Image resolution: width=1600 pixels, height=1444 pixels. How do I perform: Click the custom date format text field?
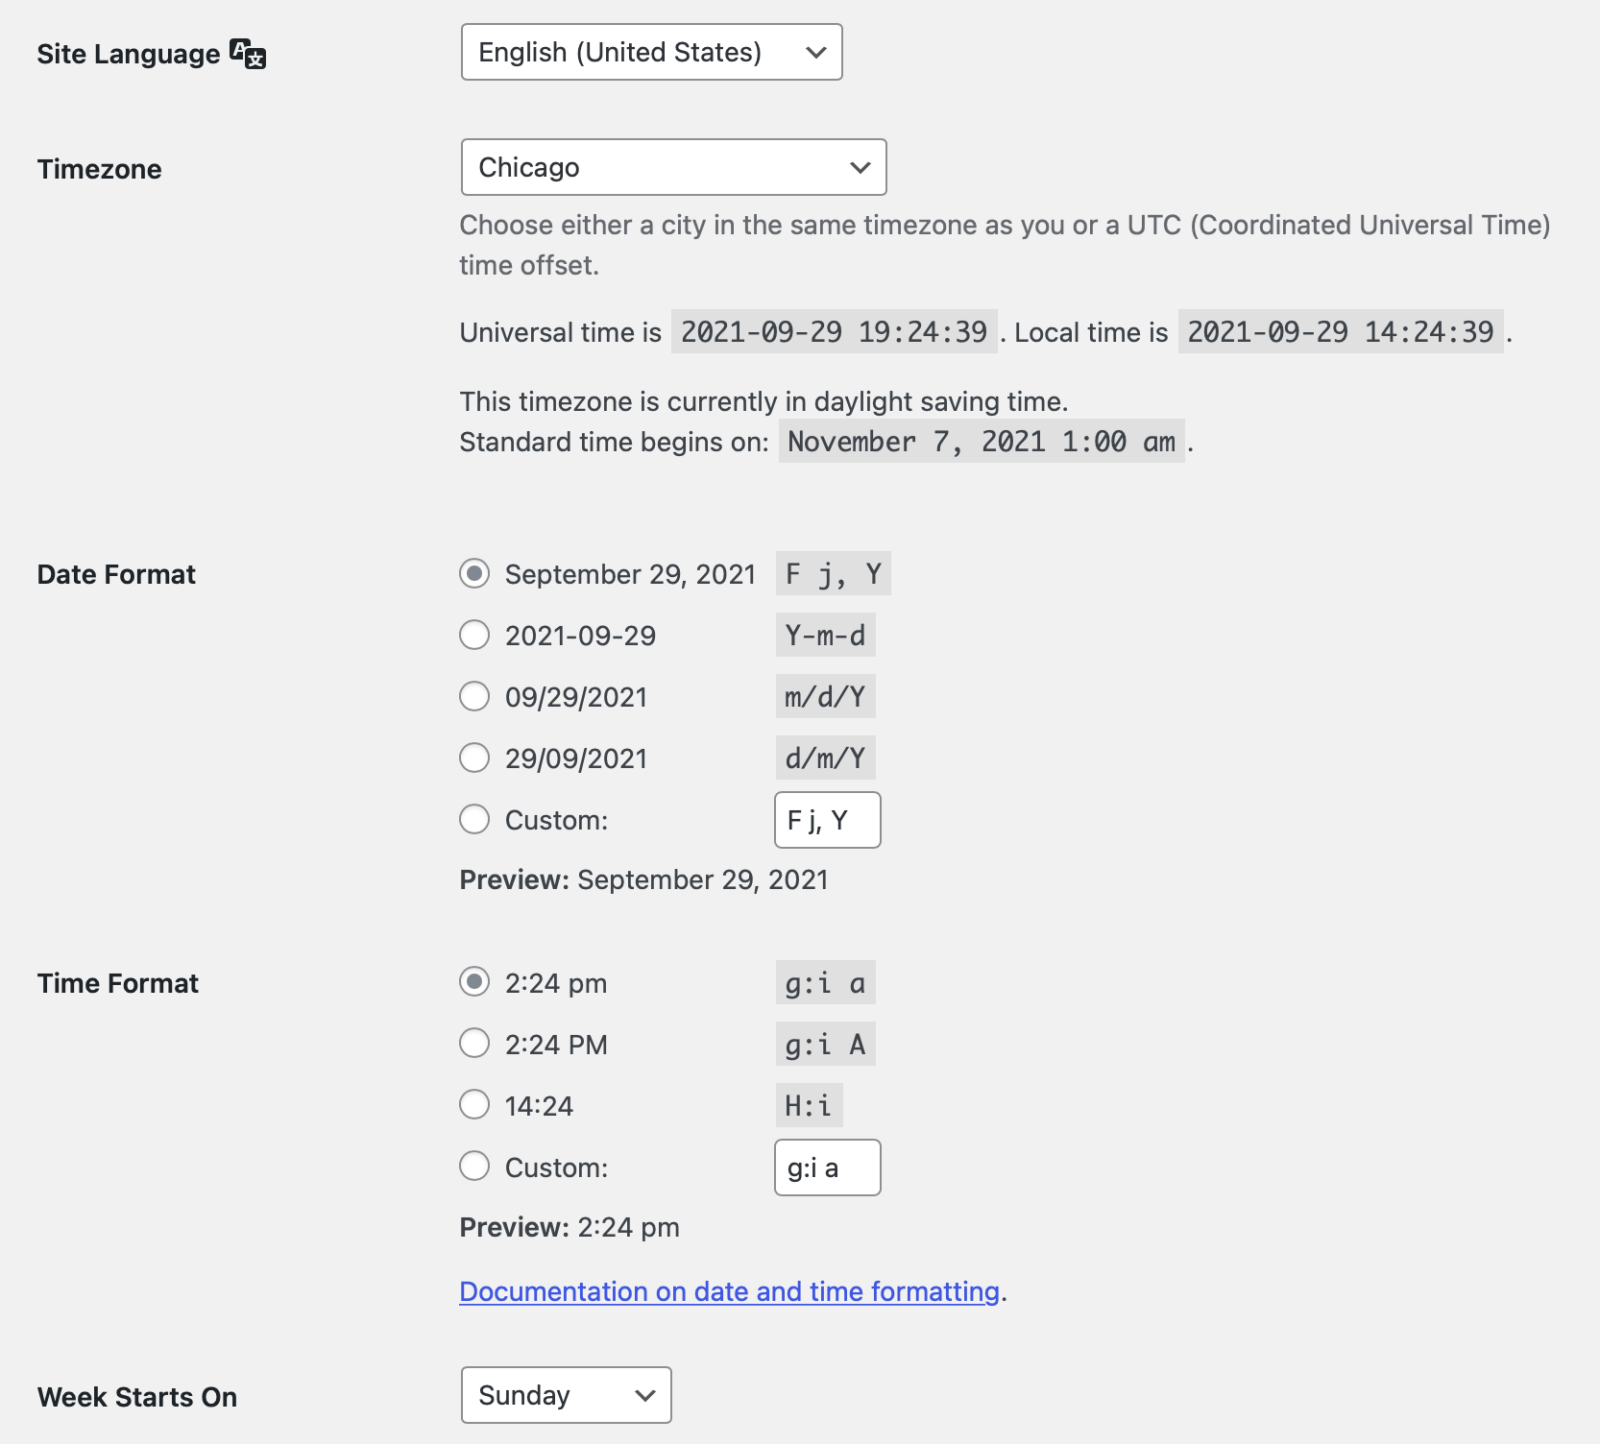(x=827, y=820)
